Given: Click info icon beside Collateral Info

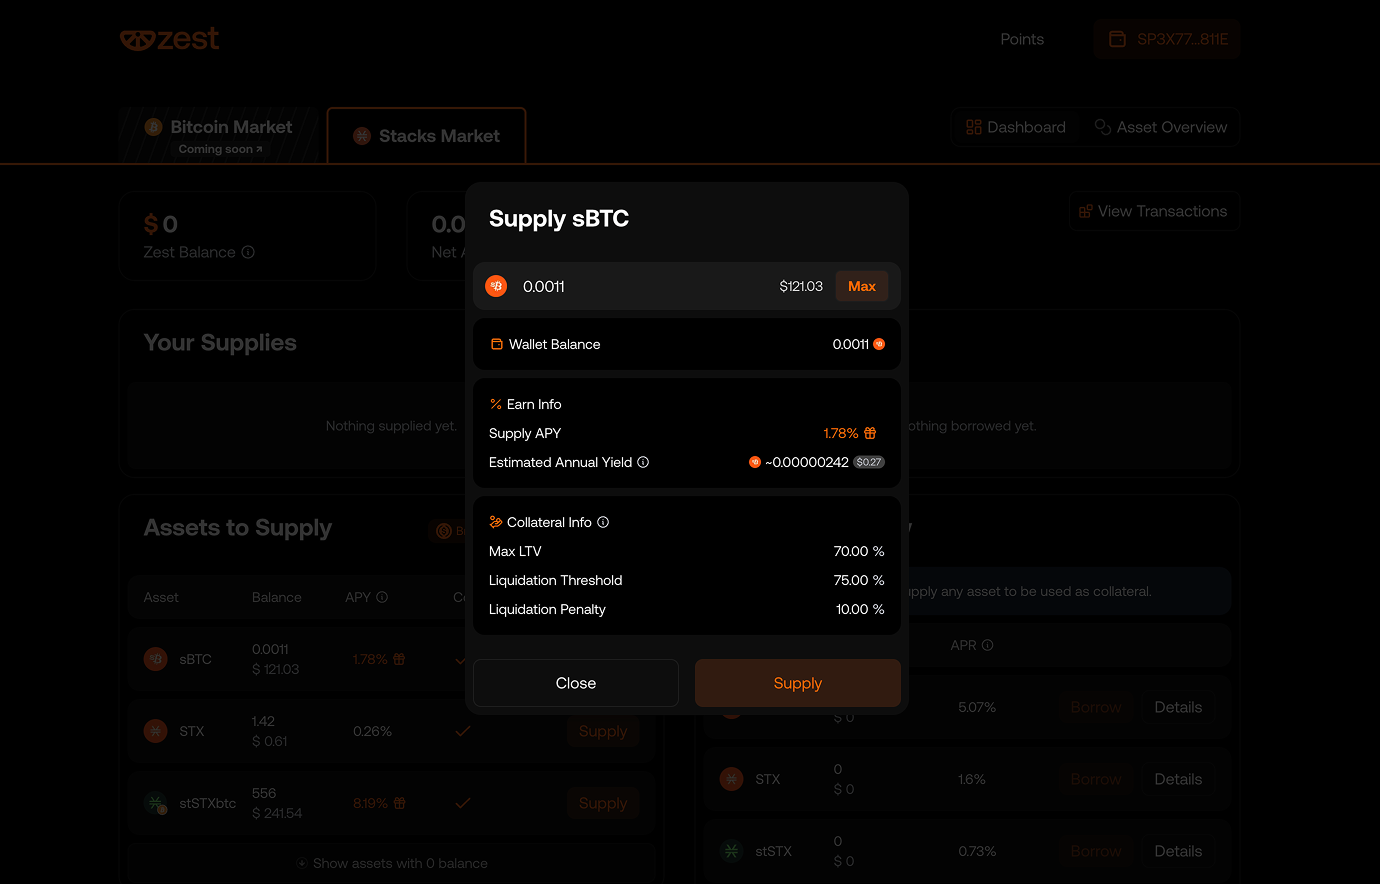Looking at the screenshot, I should (603, 522).
